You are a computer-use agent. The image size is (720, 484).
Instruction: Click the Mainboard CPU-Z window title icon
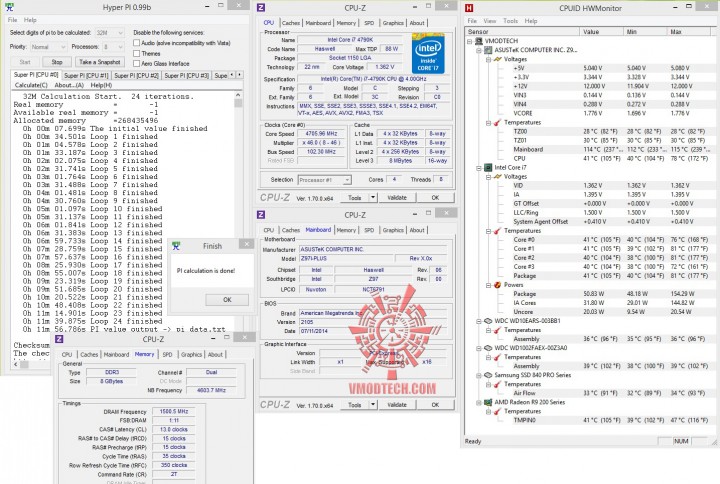point(261,214)
